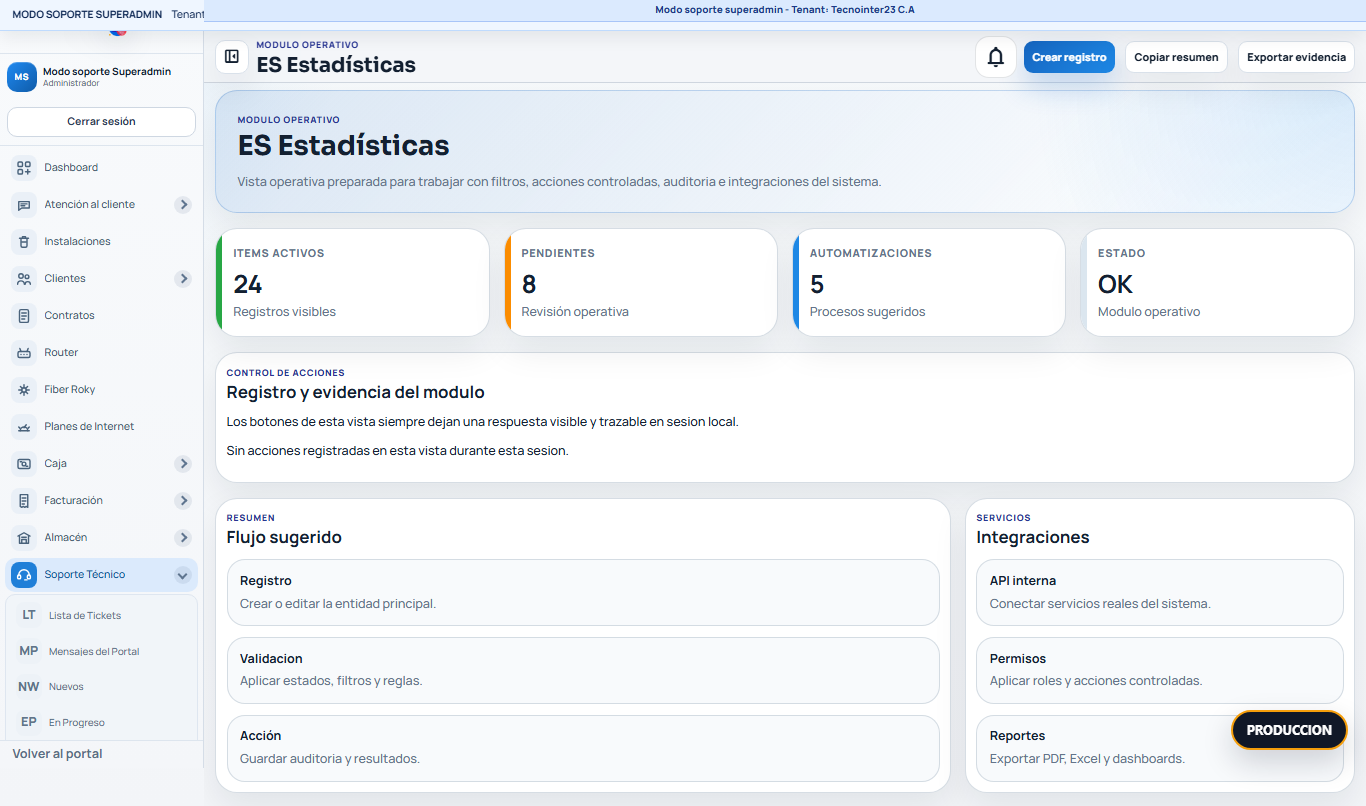Image resolution: width=1366 pixels, height=806 pixels.
Task: Open the Permisos integration card
Action: tap(1160, 670)
